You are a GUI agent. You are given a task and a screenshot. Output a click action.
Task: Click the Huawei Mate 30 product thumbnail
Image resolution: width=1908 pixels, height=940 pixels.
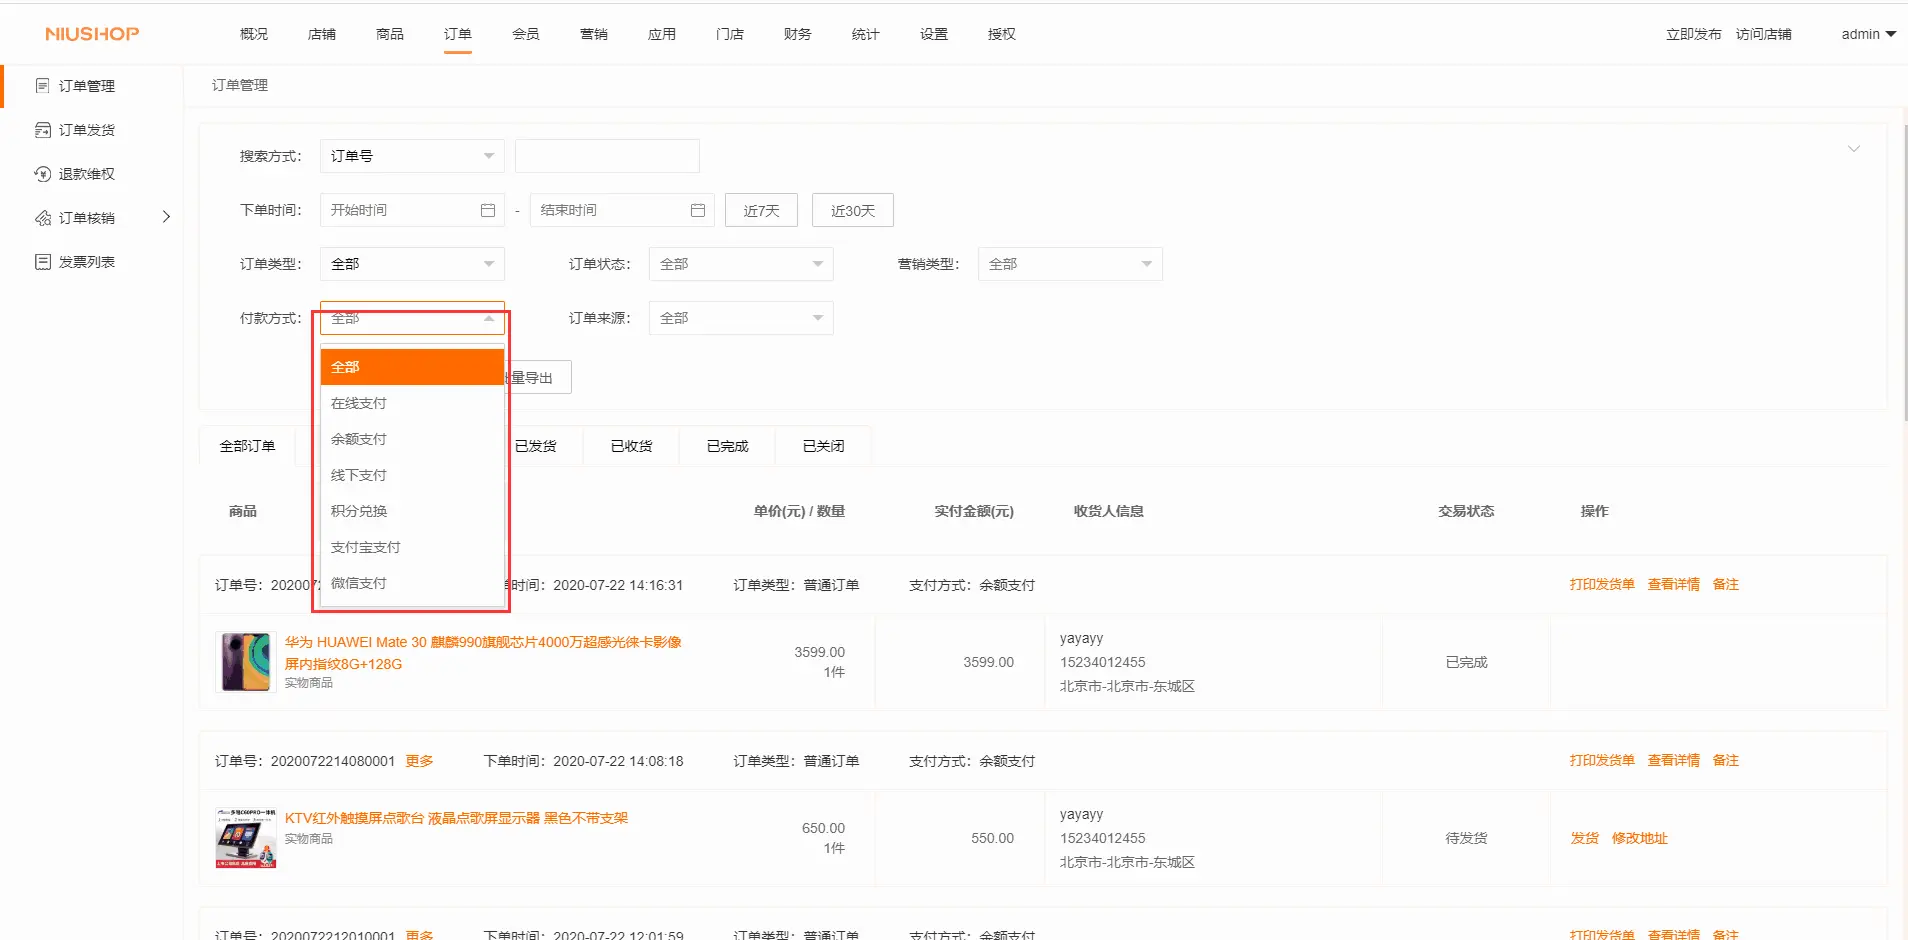[x=246, y=662]
